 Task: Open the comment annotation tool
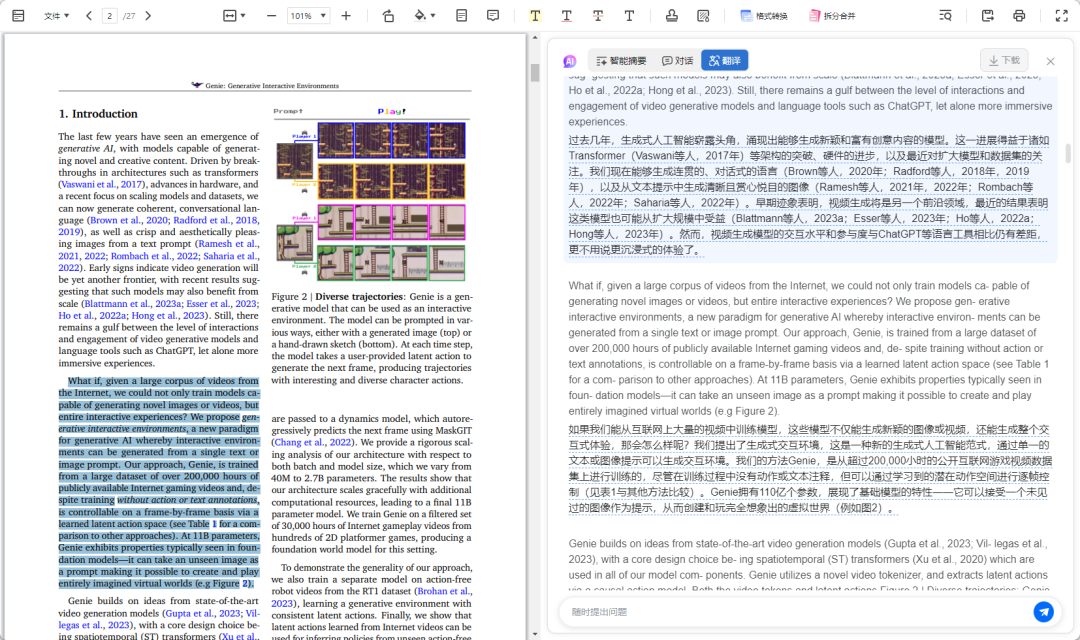(493, 16)
